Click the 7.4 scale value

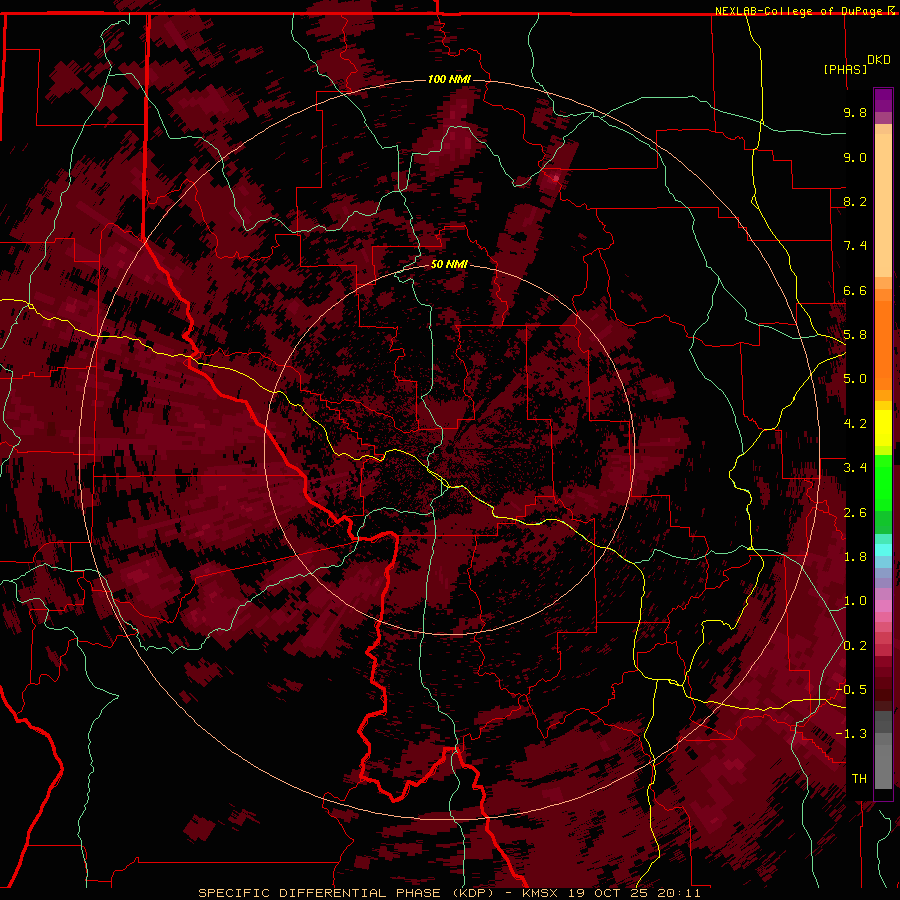pyautogui.click(x=855, y=246)
